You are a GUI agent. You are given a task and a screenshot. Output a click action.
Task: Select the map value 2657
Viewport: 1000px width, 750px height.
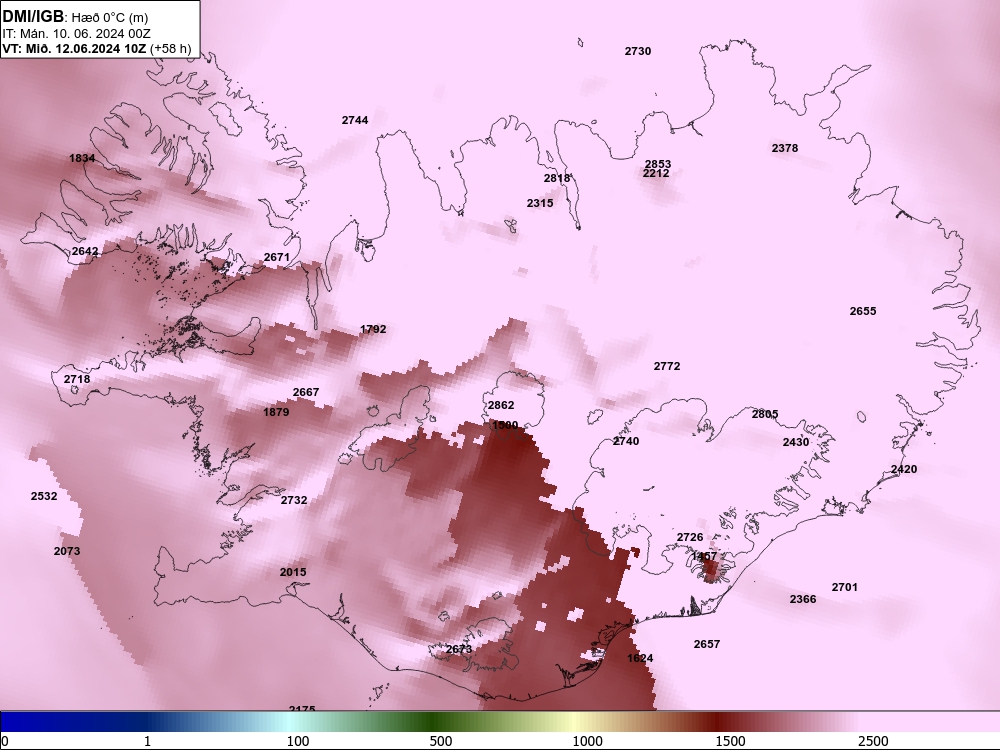tap(707, 644)
